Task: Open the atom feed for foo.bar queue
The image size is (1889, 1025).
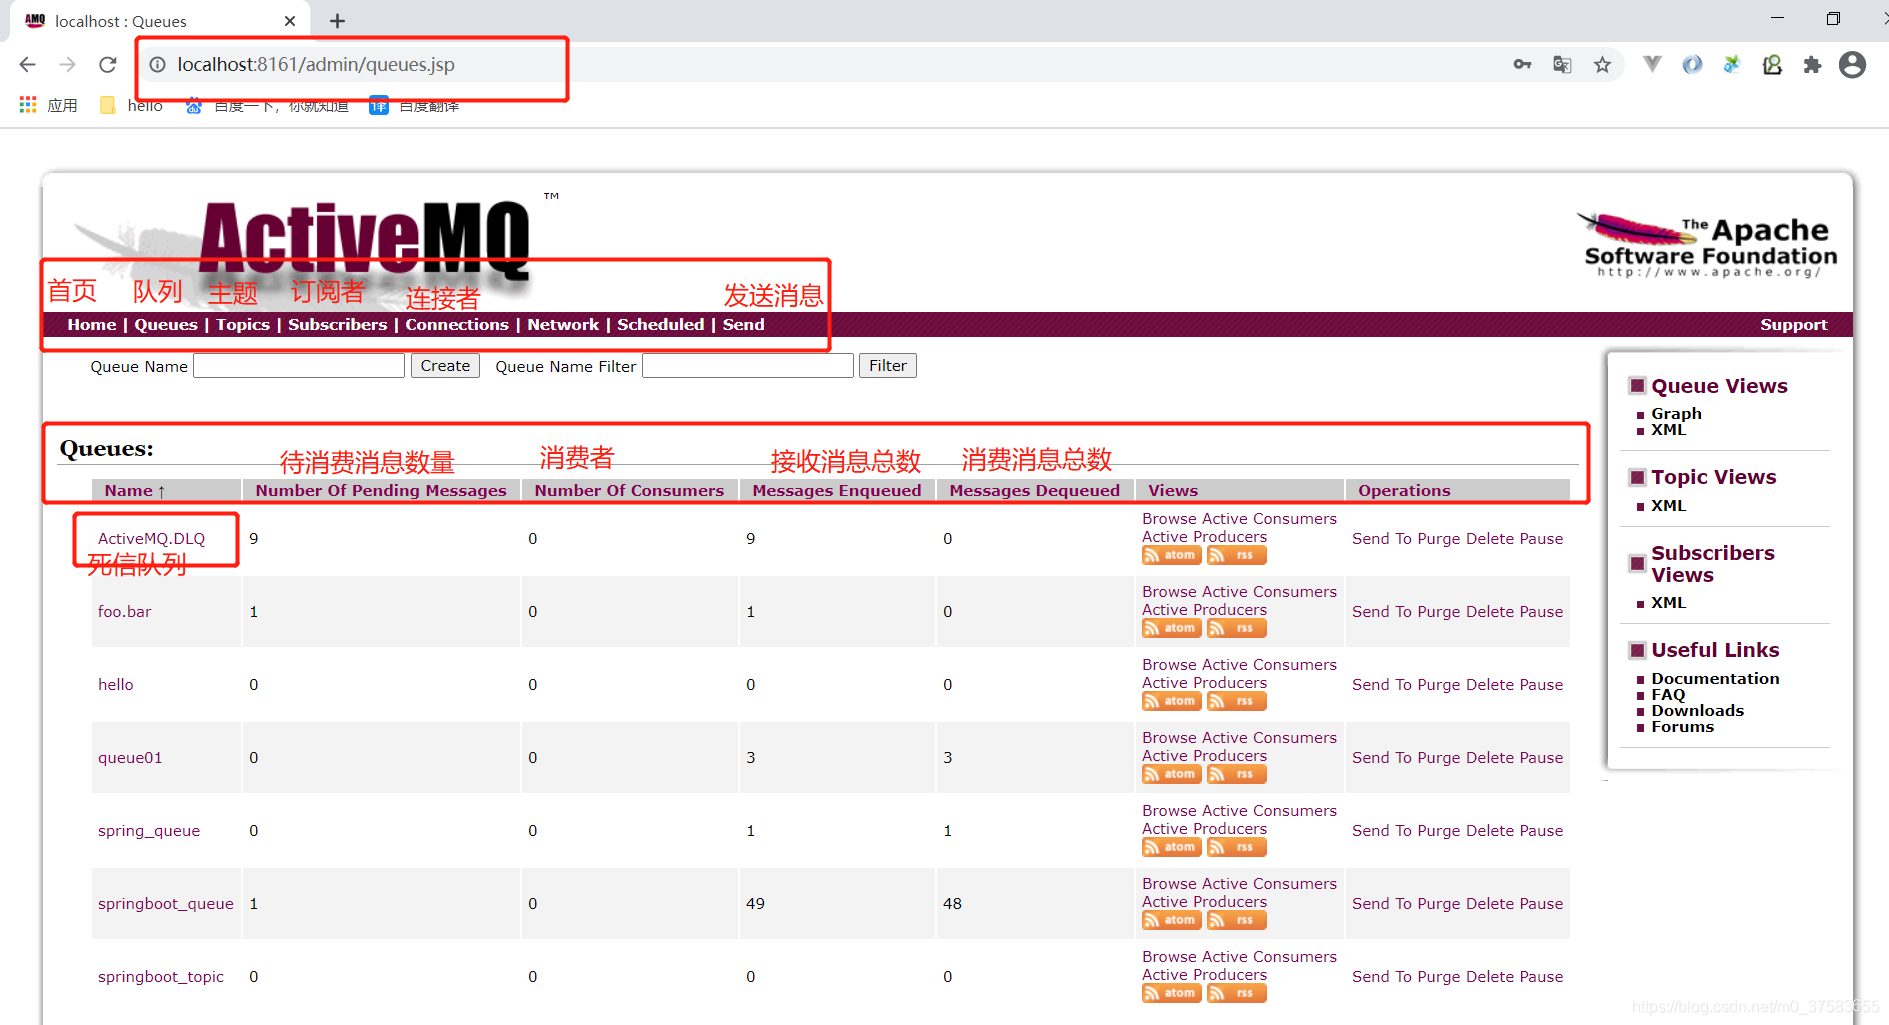Action: pos(1171,628)
